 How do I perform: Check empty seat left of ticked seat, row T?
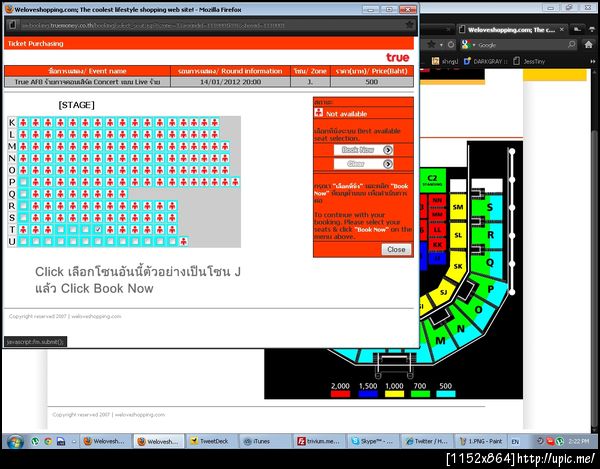(85, 230)
